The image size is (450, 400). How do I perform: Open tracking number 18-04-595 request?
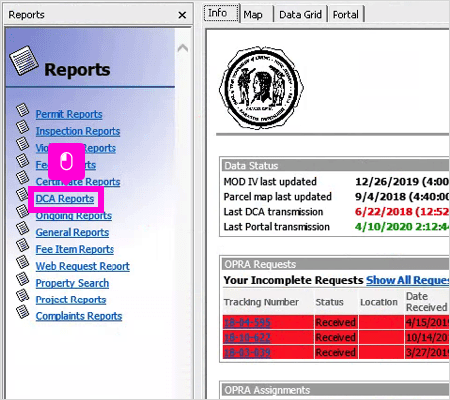247,322
